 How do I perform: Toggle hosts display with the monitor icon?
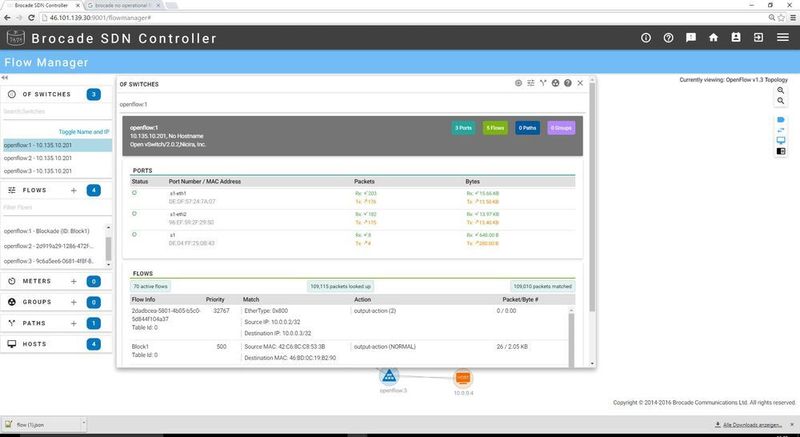click(x=781, y=141)
